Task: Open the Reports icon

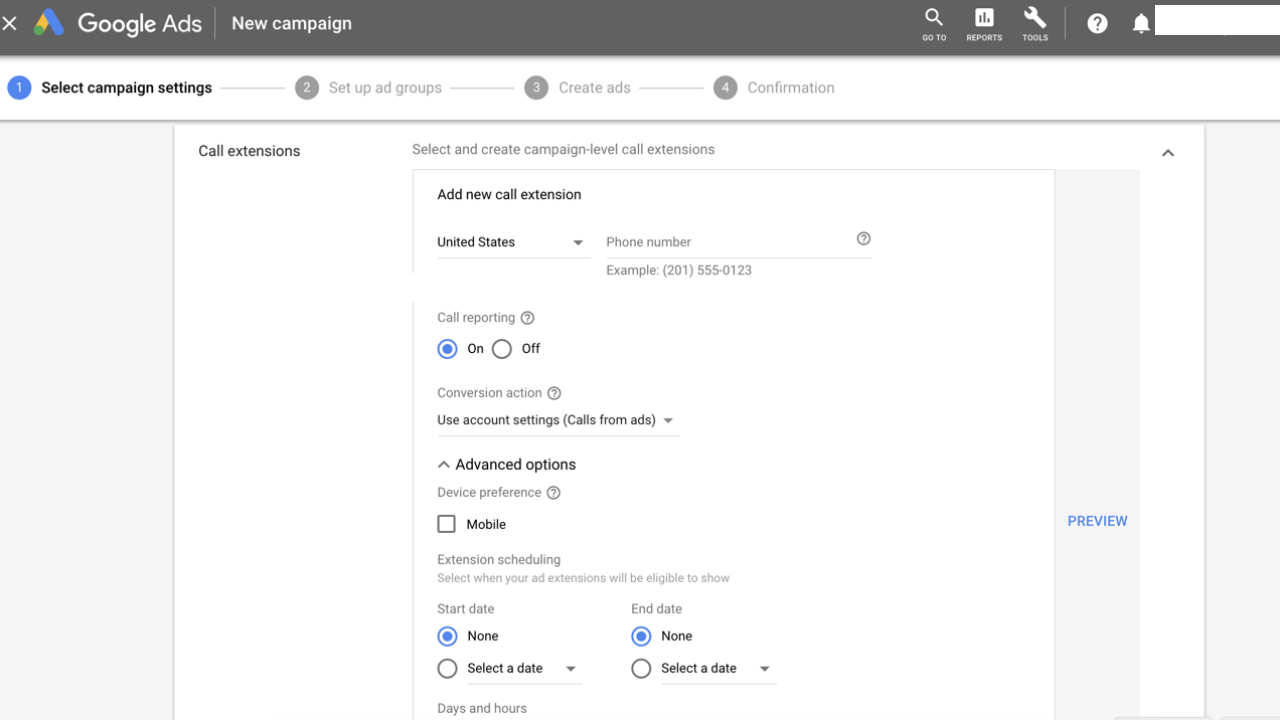Action: point(984,24)
